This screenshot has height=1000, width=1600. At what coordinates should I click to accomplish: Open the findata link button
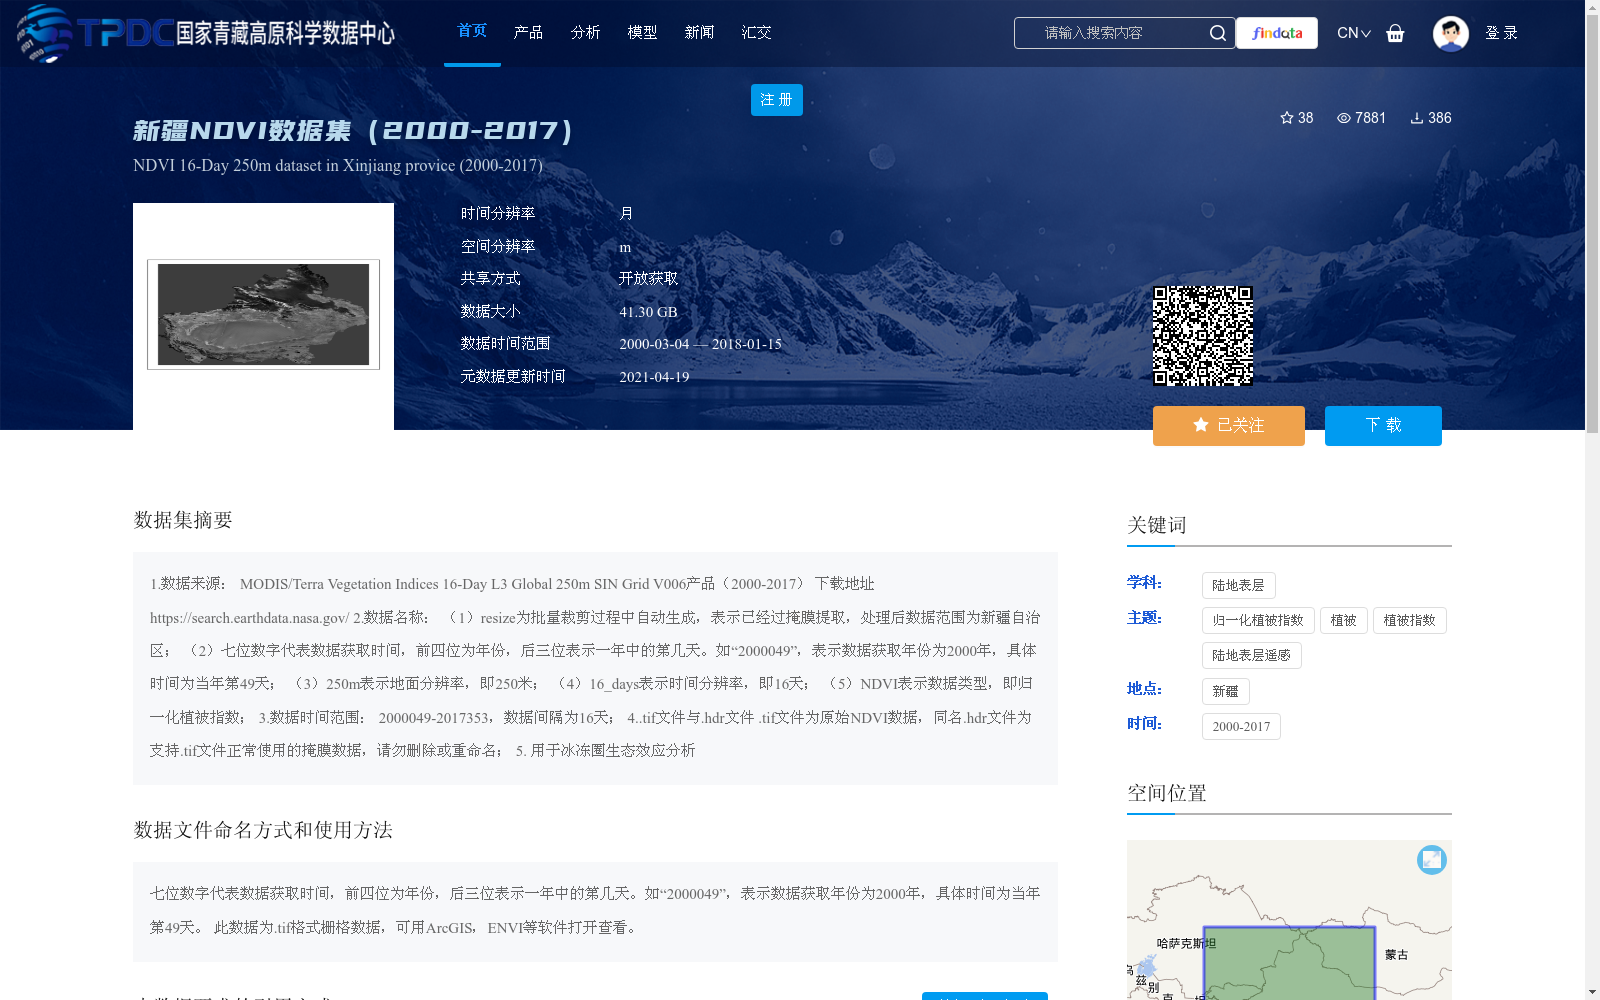pyautogui.click(x=1277, y=33)
